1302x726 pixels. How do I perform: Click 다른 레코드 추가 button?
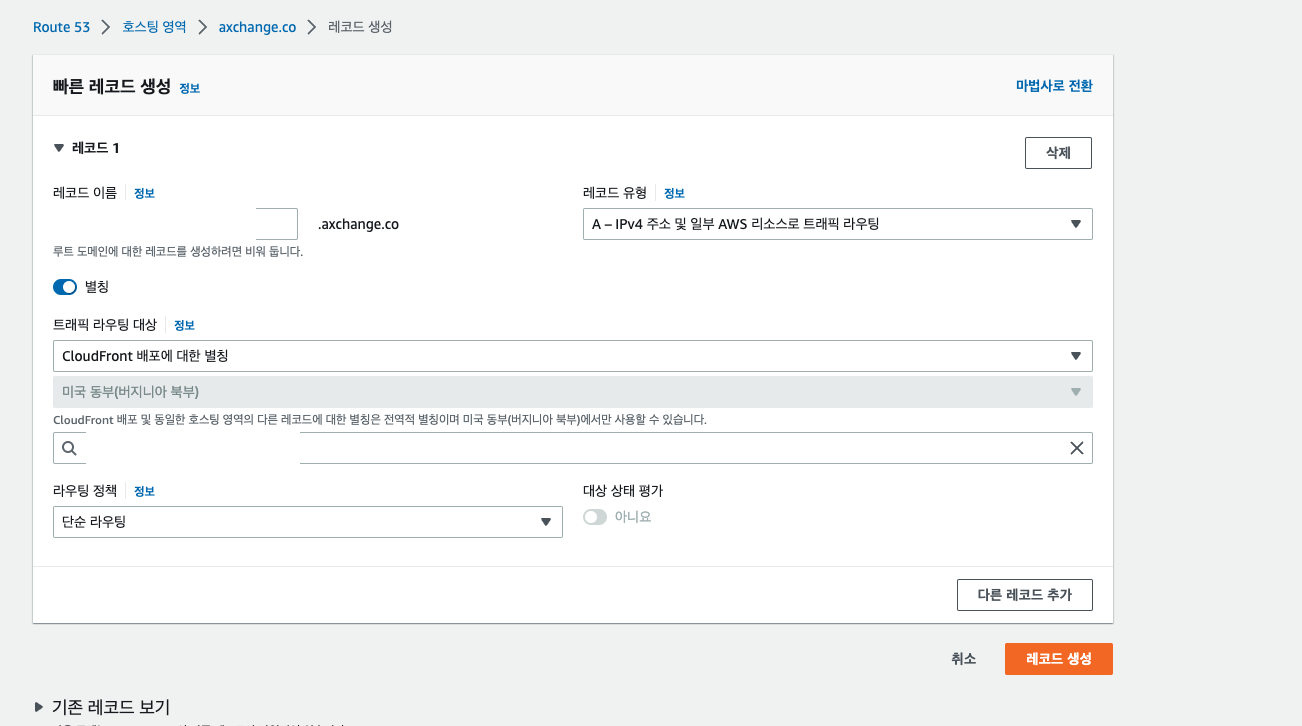click(1024, 595)
